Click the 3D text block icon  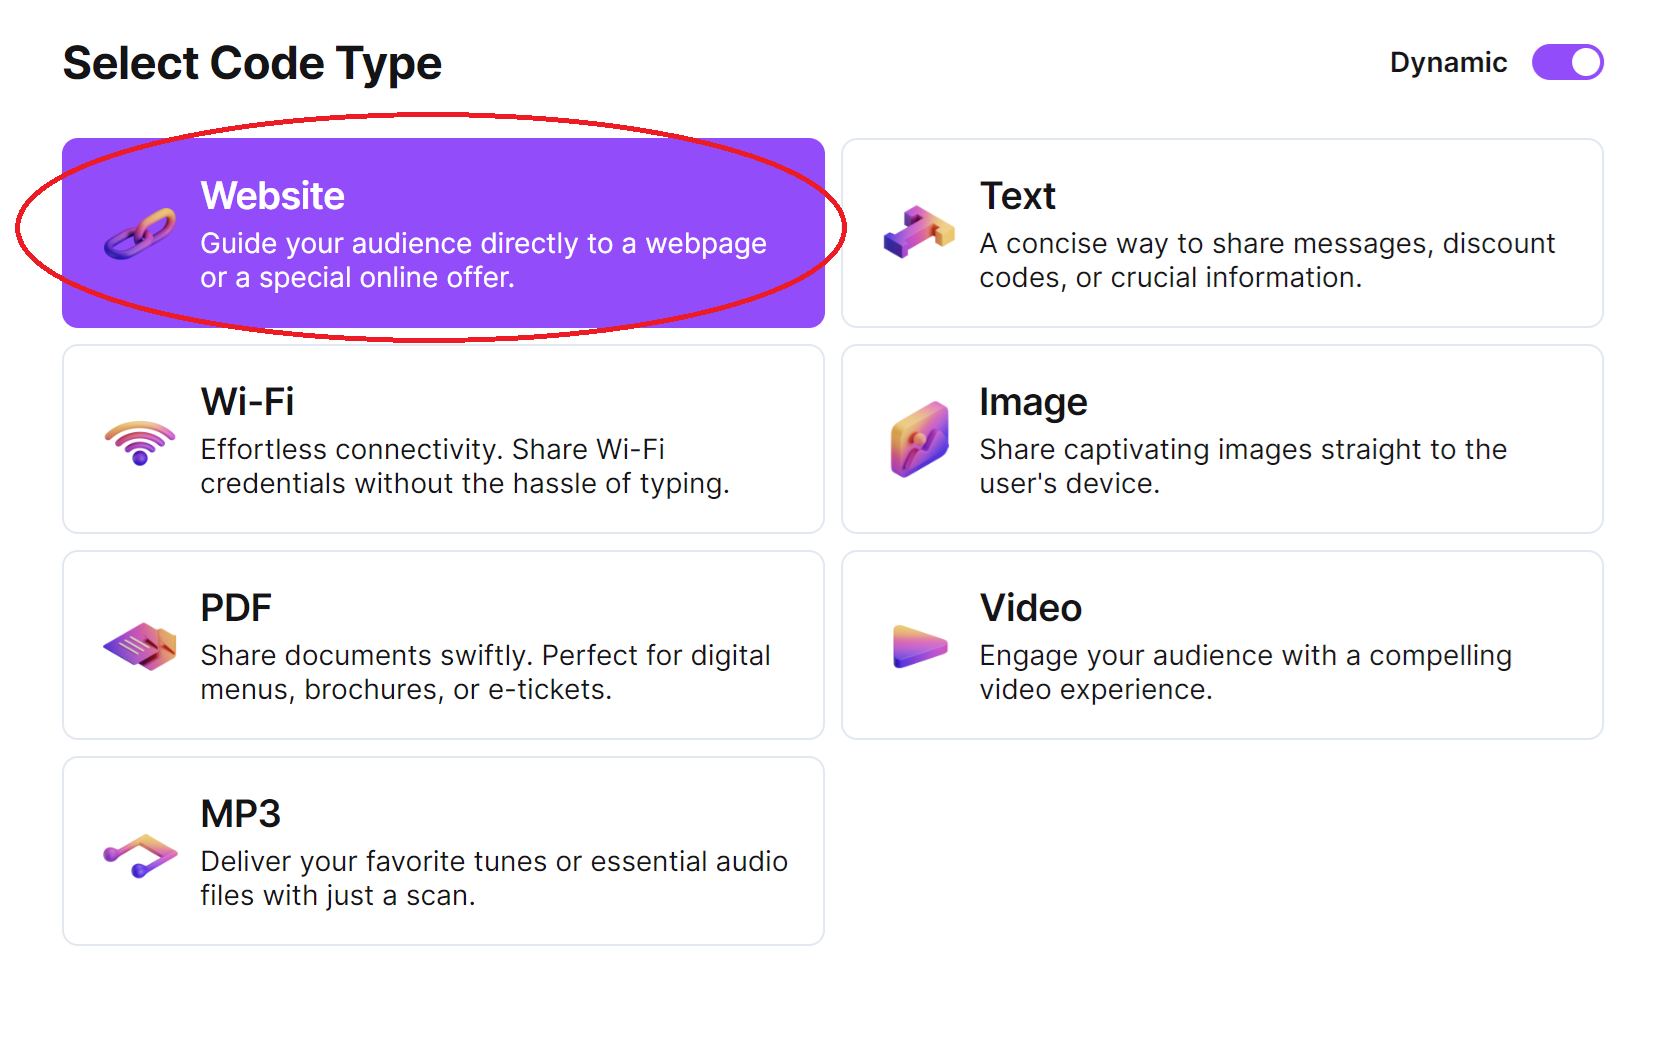[x=918, y=233]
